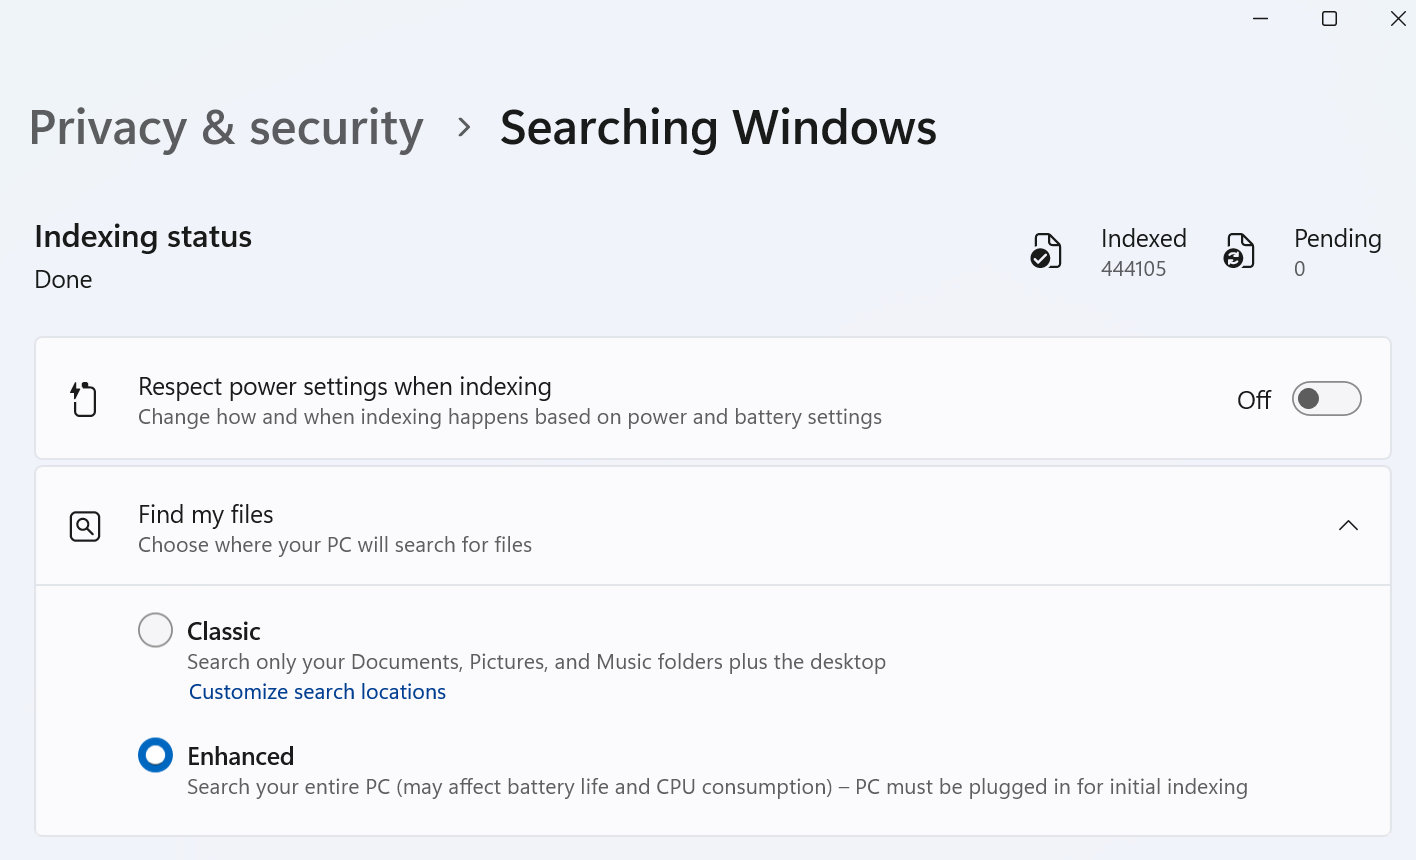
Task: Click the Find my files title
Action: click(205, 515)
